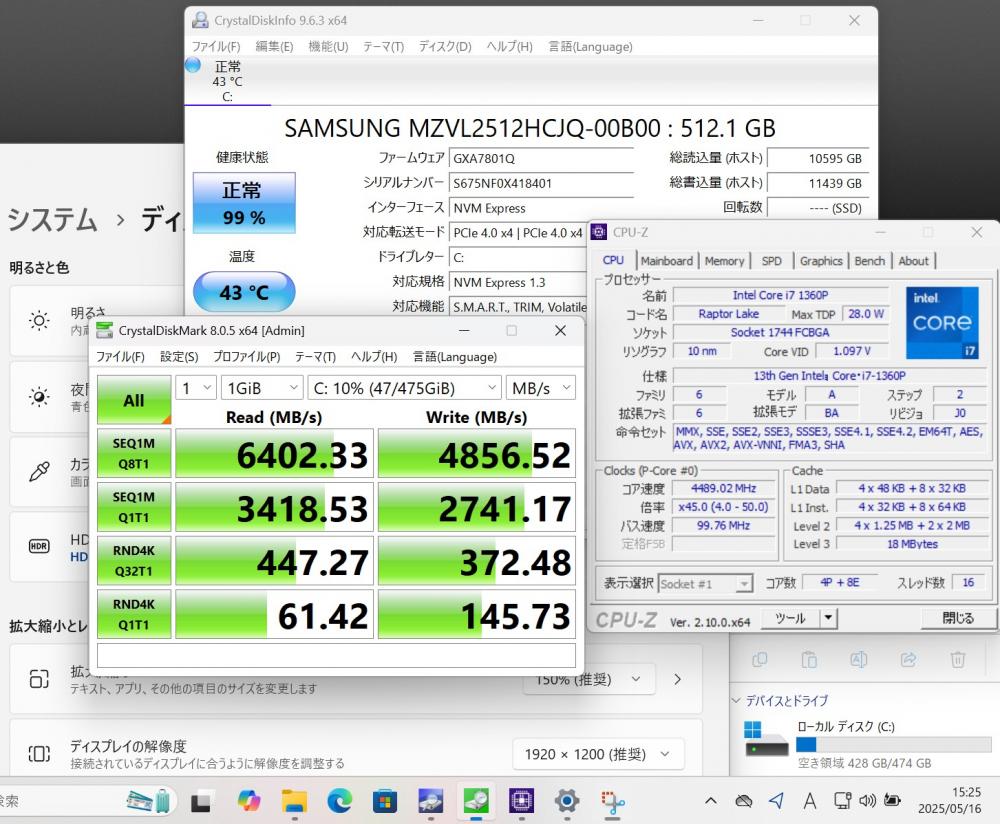The image size is (1000, 824).
Task: Open the volume speaker tray icon
Action: coord(867,801)
